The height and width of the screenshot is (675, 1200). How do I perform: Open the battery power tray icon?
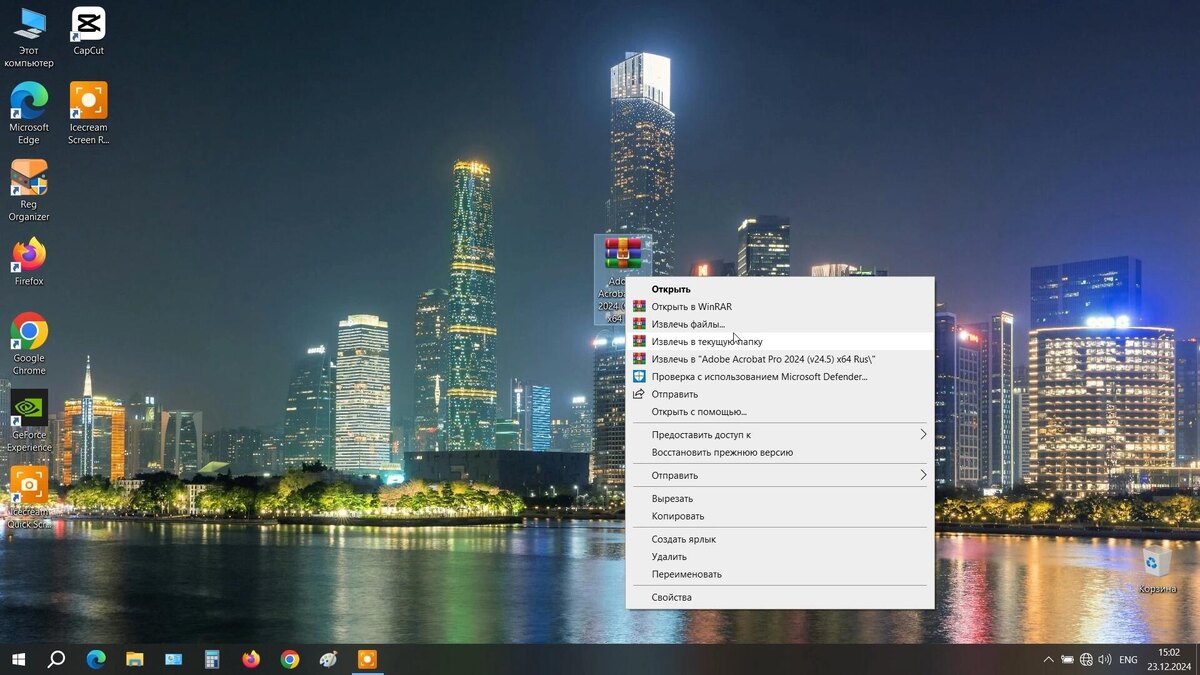point(1067,660)
